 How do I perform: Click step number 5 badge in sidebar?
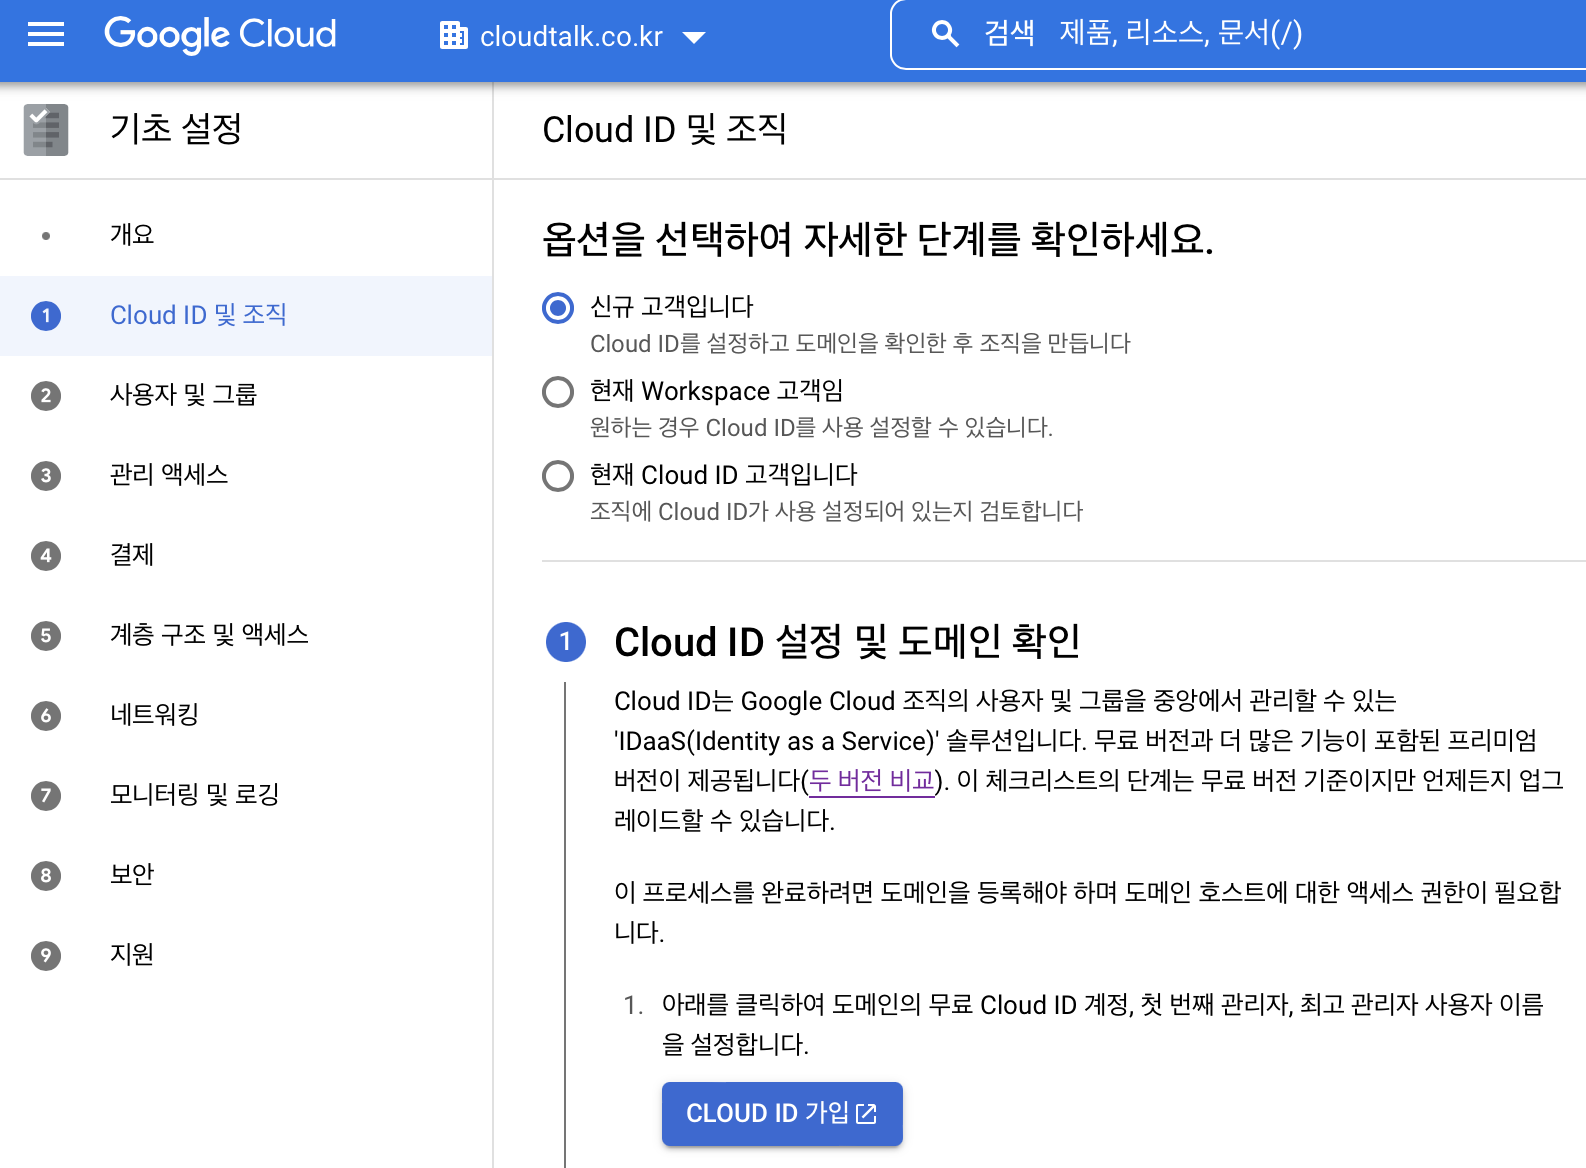tap(46, 636)
